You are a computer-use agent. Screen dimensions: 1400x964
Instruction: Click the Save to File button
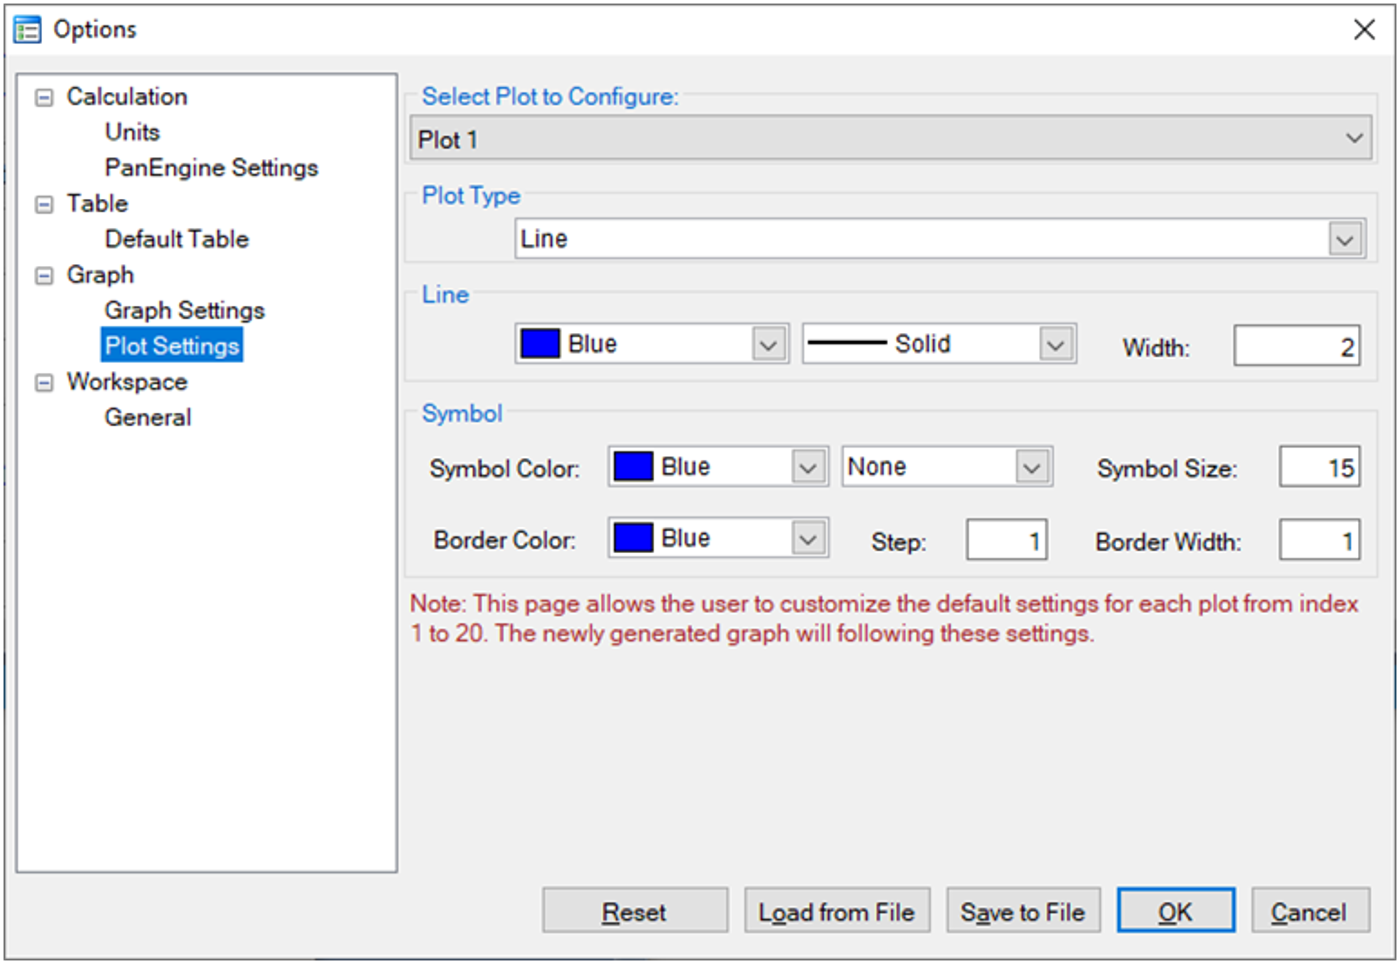point(1022,912)
